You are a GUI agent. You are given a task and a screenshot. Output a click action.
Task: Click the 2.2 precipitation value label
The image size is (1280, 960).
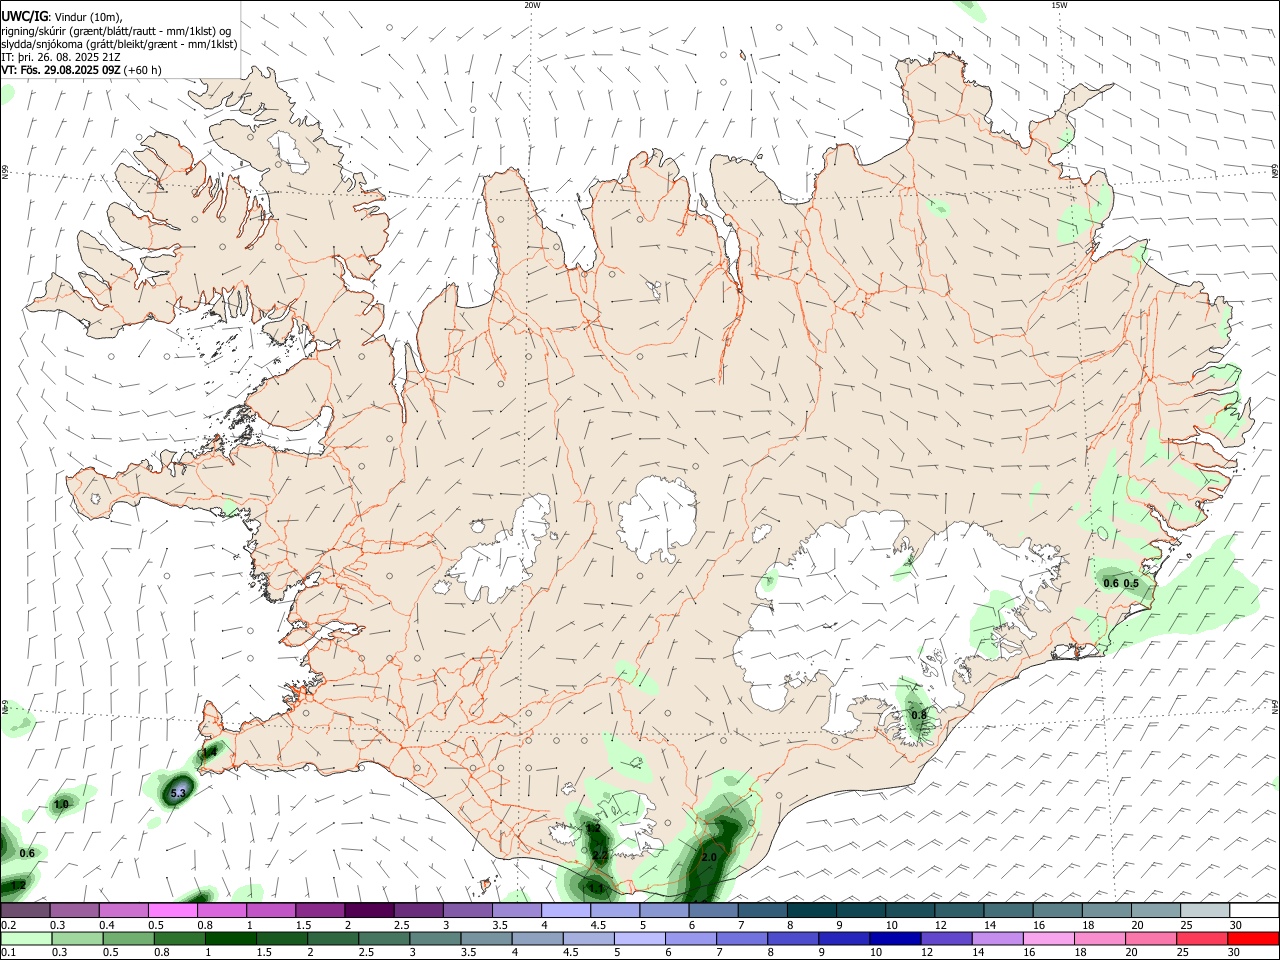pyautogui.click(x=600, y=856)
